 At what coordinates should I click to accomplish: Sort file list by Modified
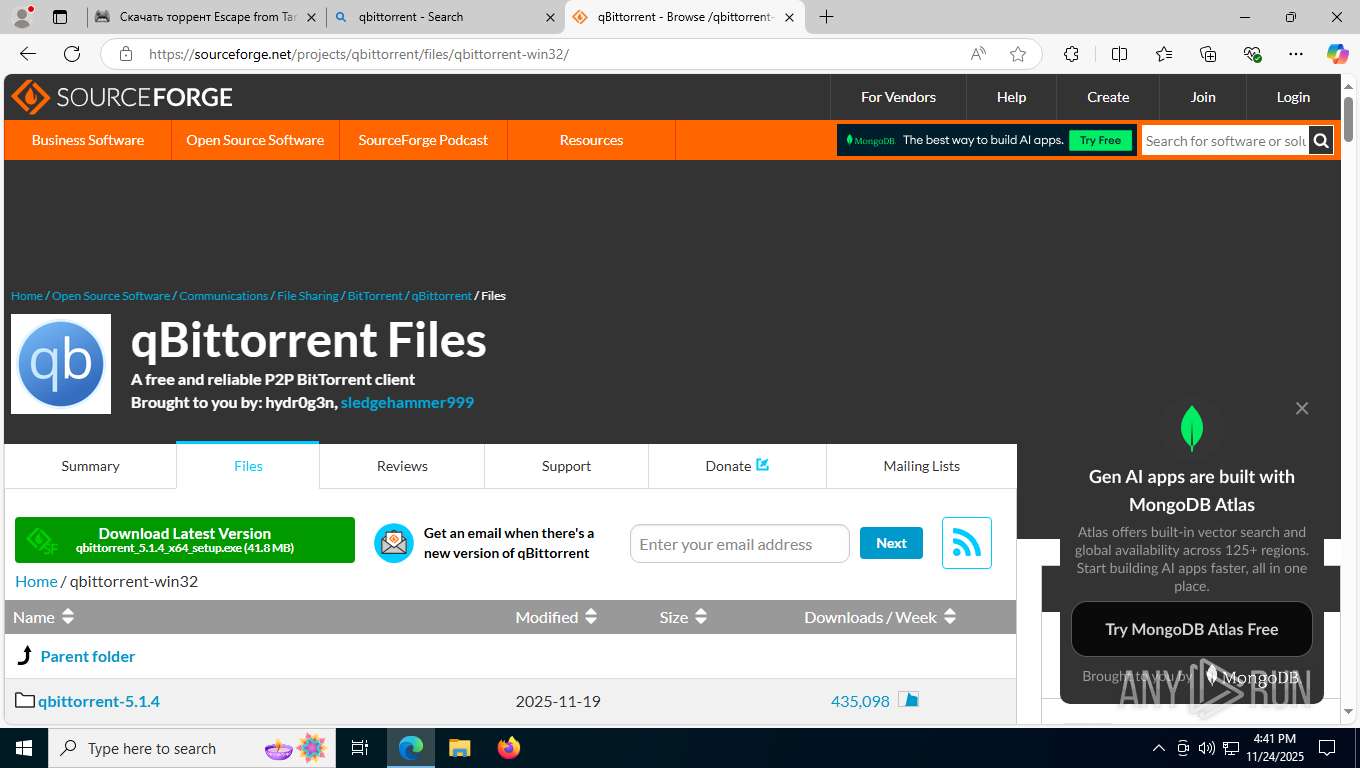coord(556,617)
